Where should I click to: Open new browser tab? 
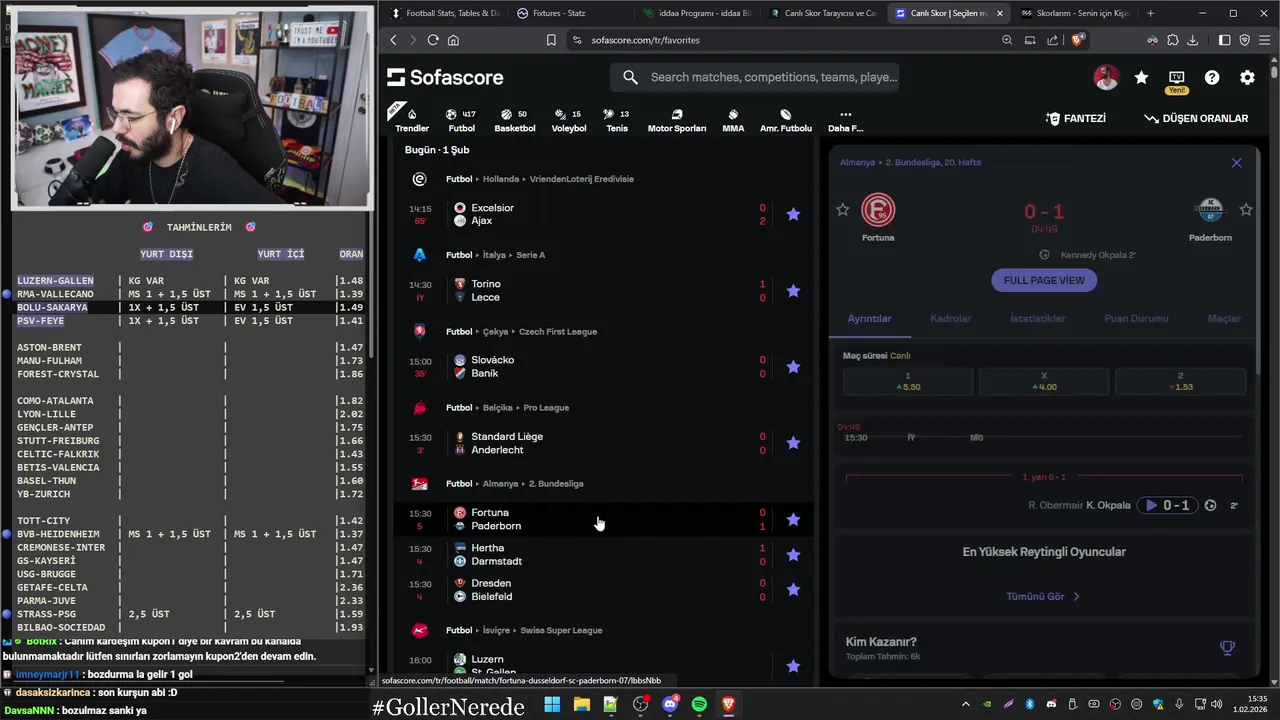[x=1150, y=13]
